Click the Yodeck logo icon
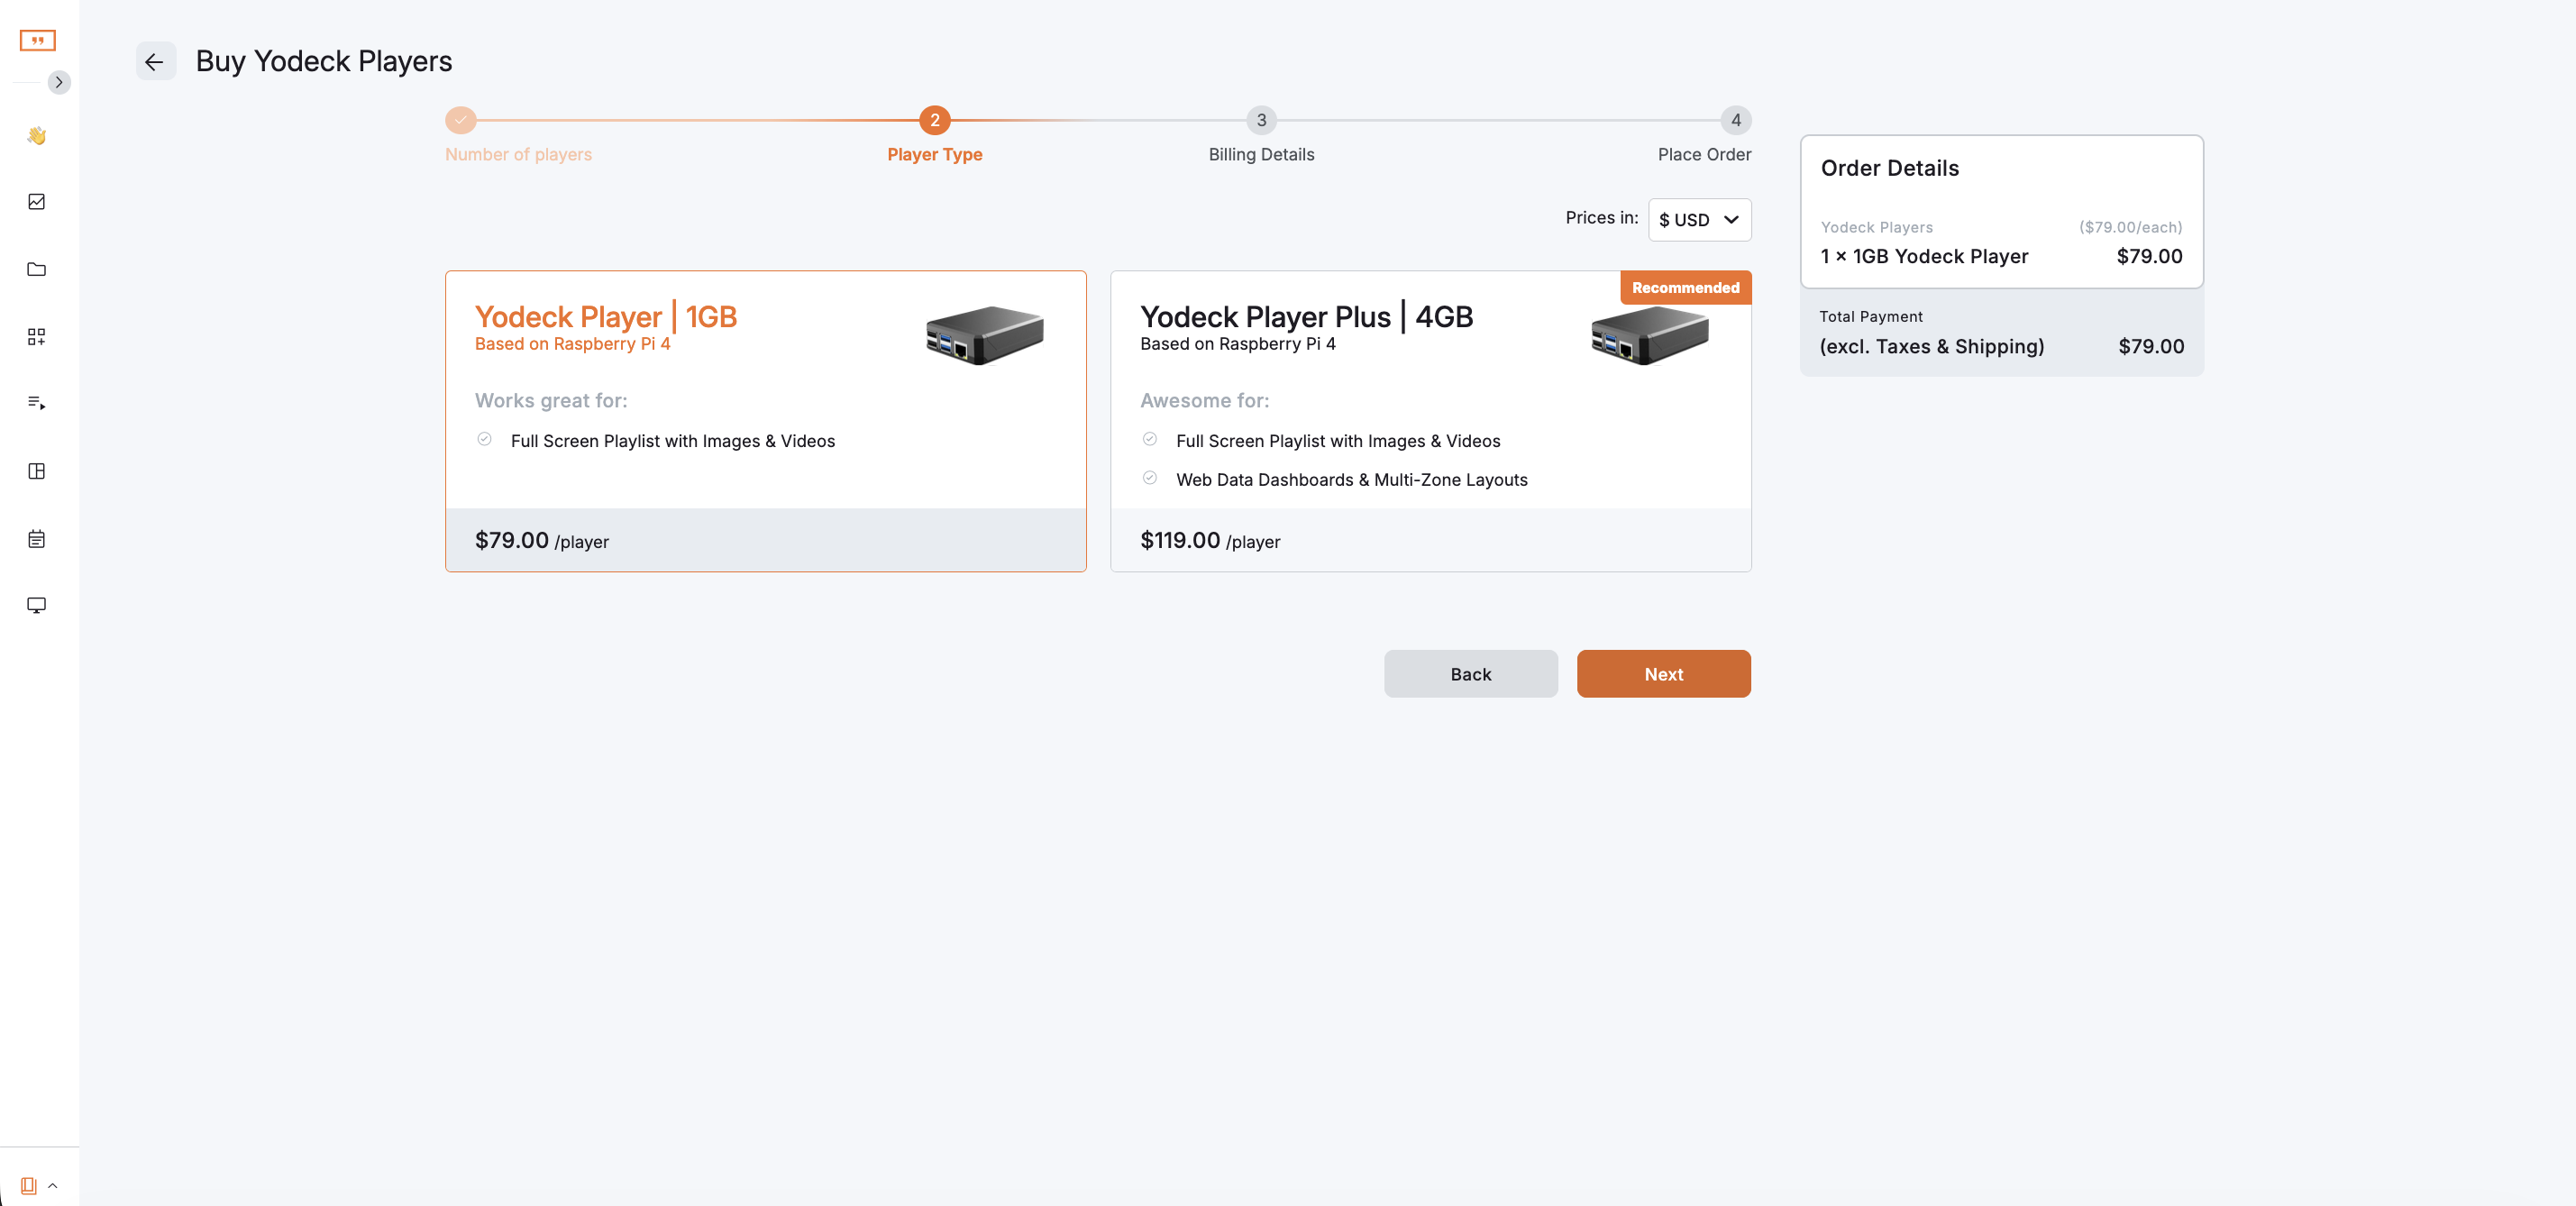Screen dimensions: 2576x1206 (37, 40)
